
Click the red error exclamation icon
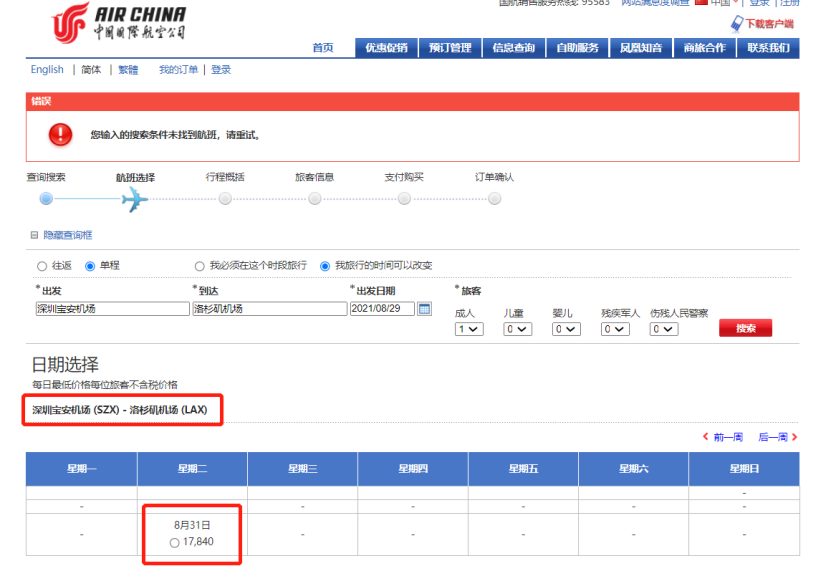(x=61, y=134)
